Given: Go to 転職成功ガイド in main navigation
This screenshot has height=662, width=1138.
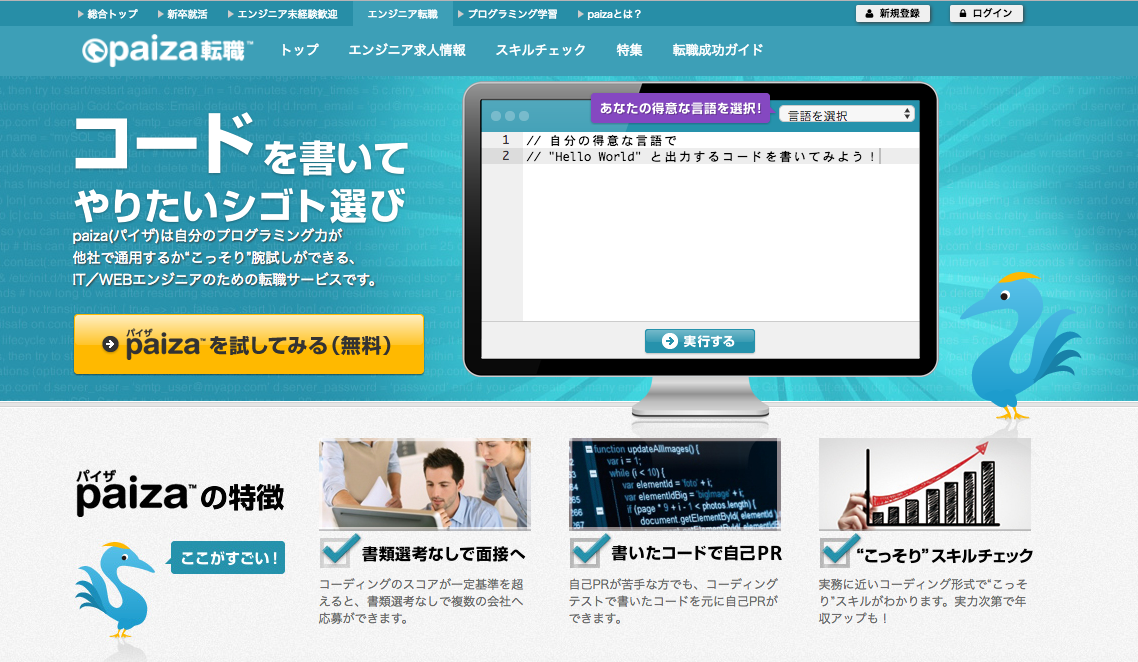Looking at the screenshot, I should [x=718, y=50].
